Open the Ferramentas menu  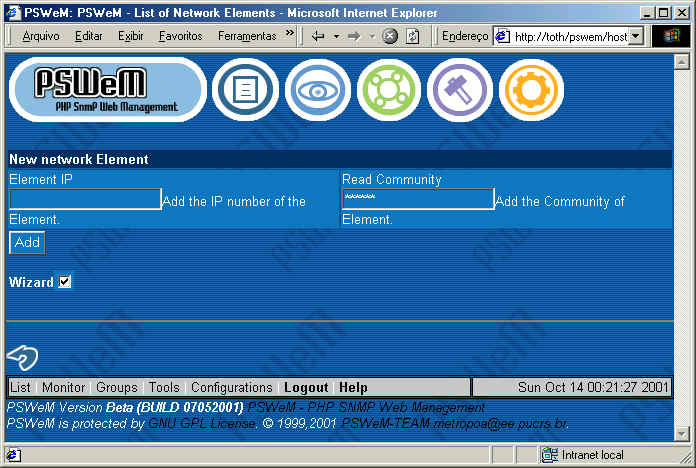point(246,36)
